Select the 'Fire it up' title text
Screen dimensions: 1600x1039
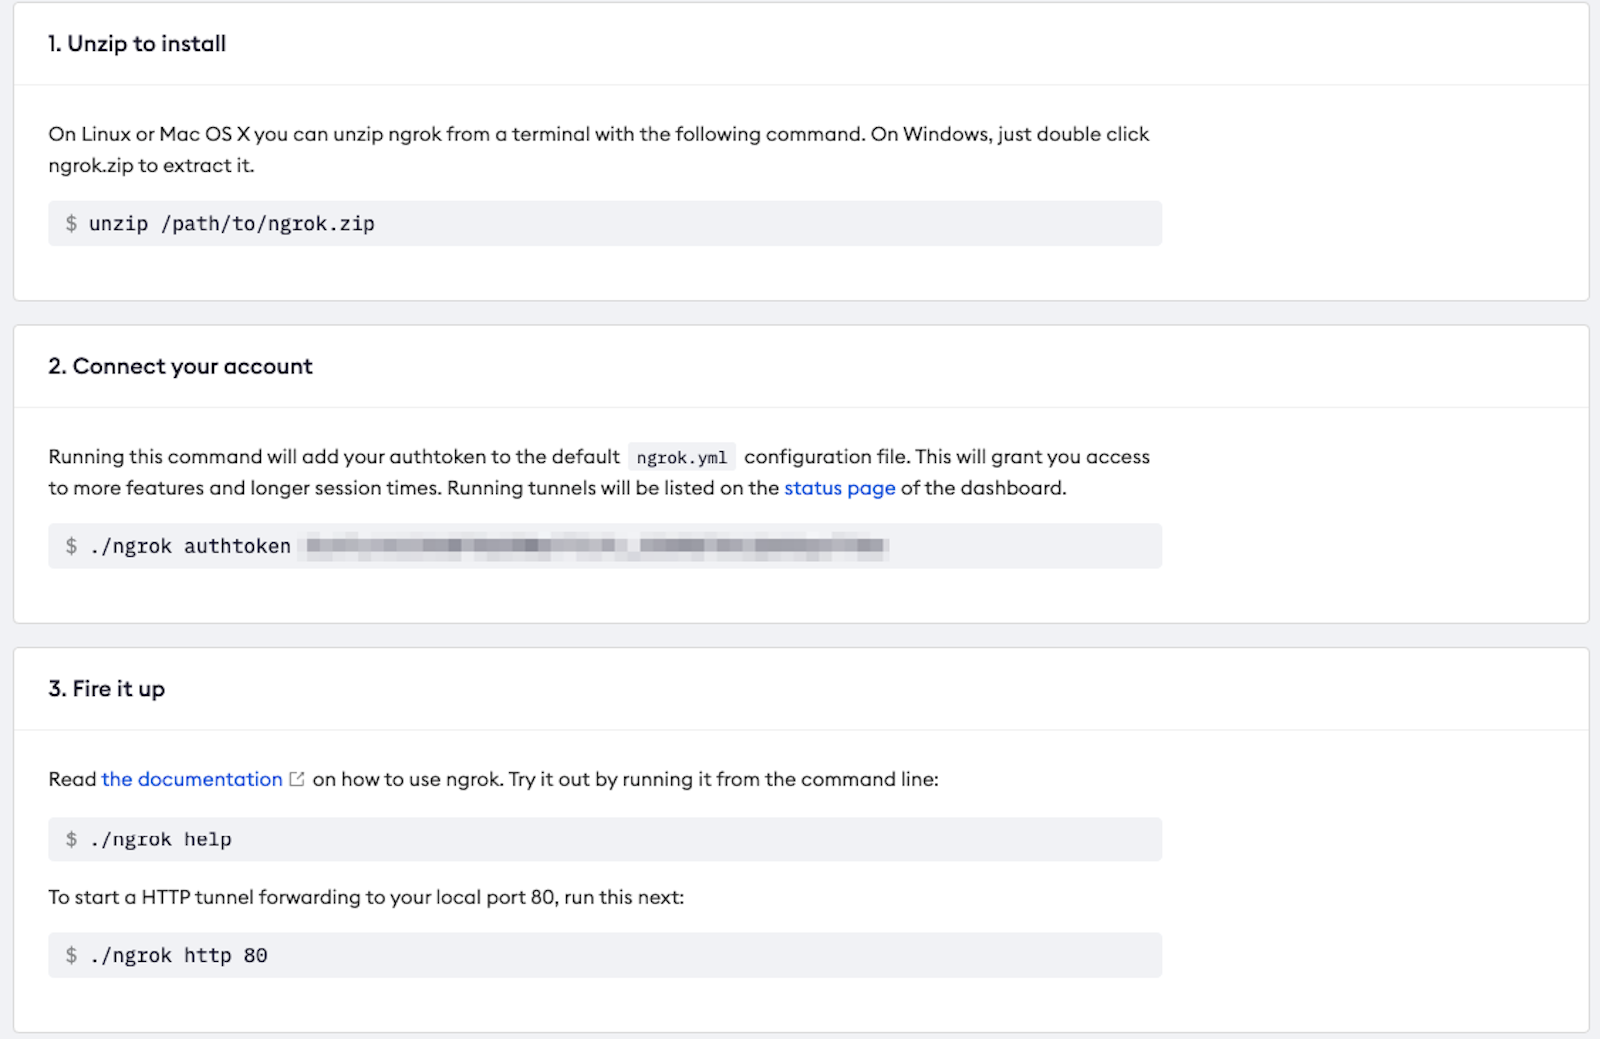(118, 688)
